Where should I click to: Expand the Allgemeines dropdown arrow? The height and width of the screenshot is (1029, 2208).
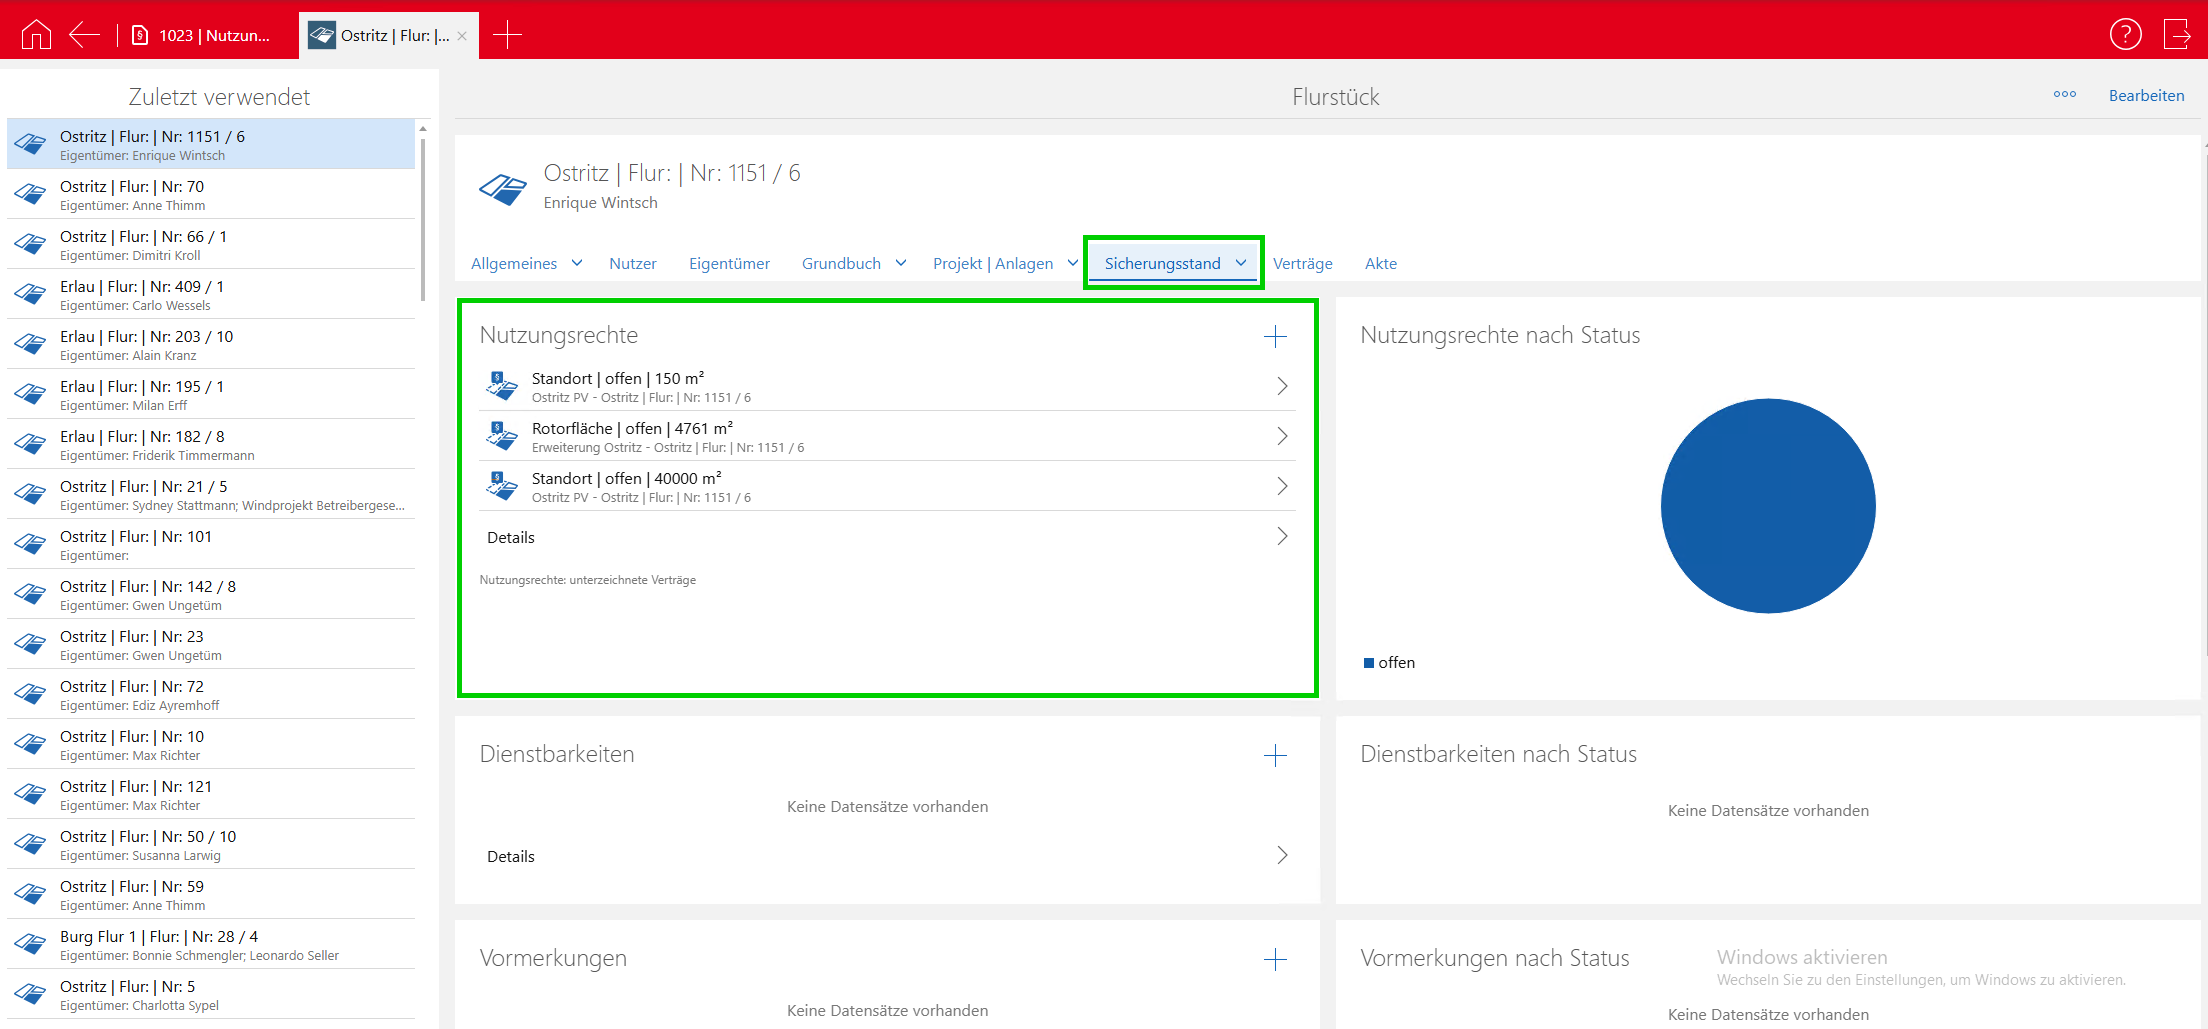[x=577, y=263]
